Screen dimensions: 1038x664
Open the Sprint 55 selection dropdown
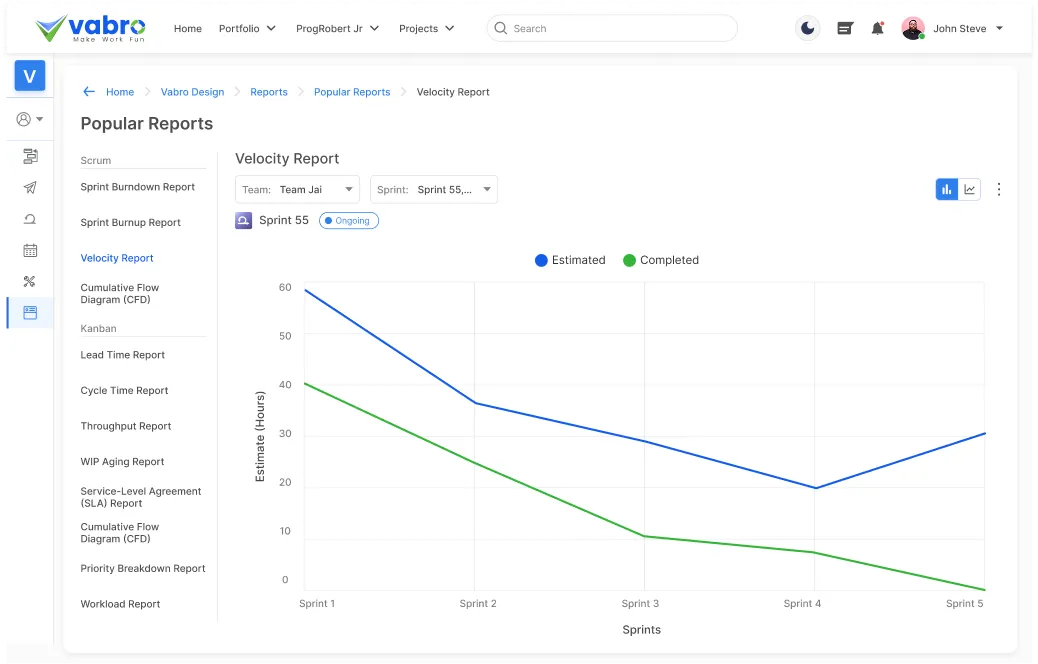coord(434,189)
